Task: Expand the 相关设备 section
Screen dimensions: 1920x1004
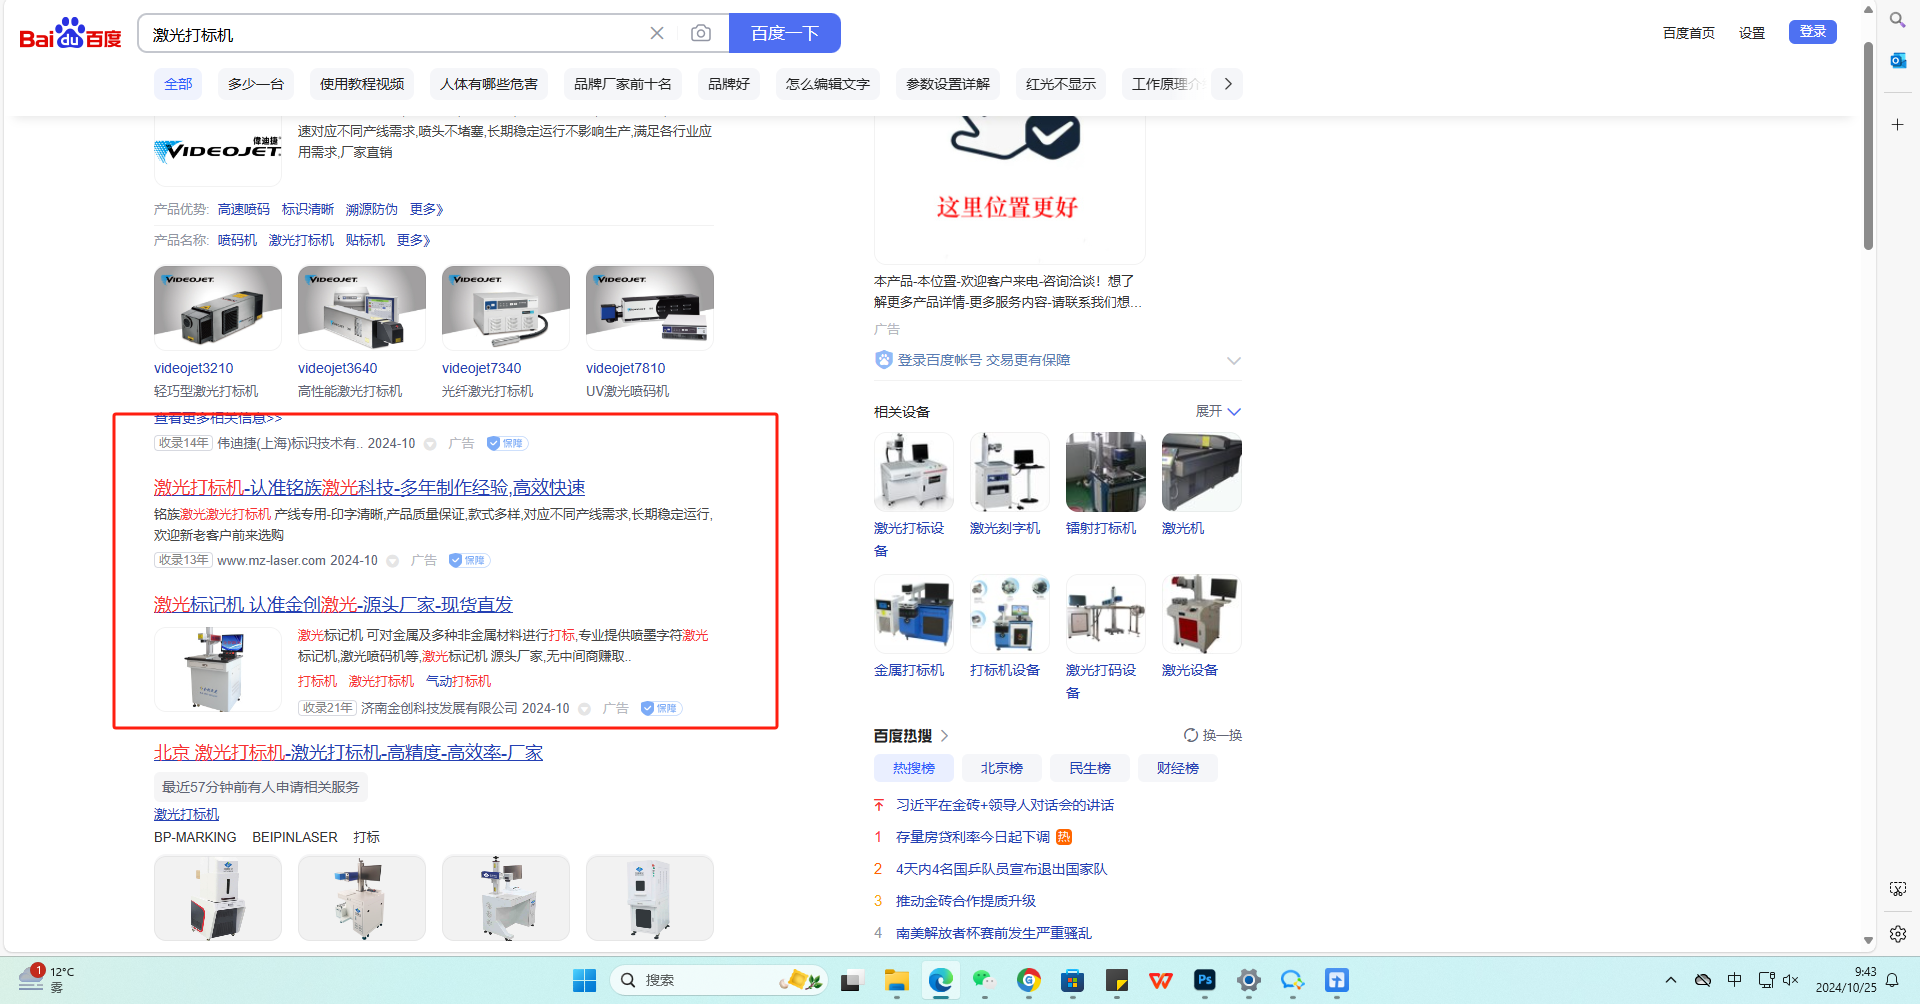Action: click(x=1218, y=411)
